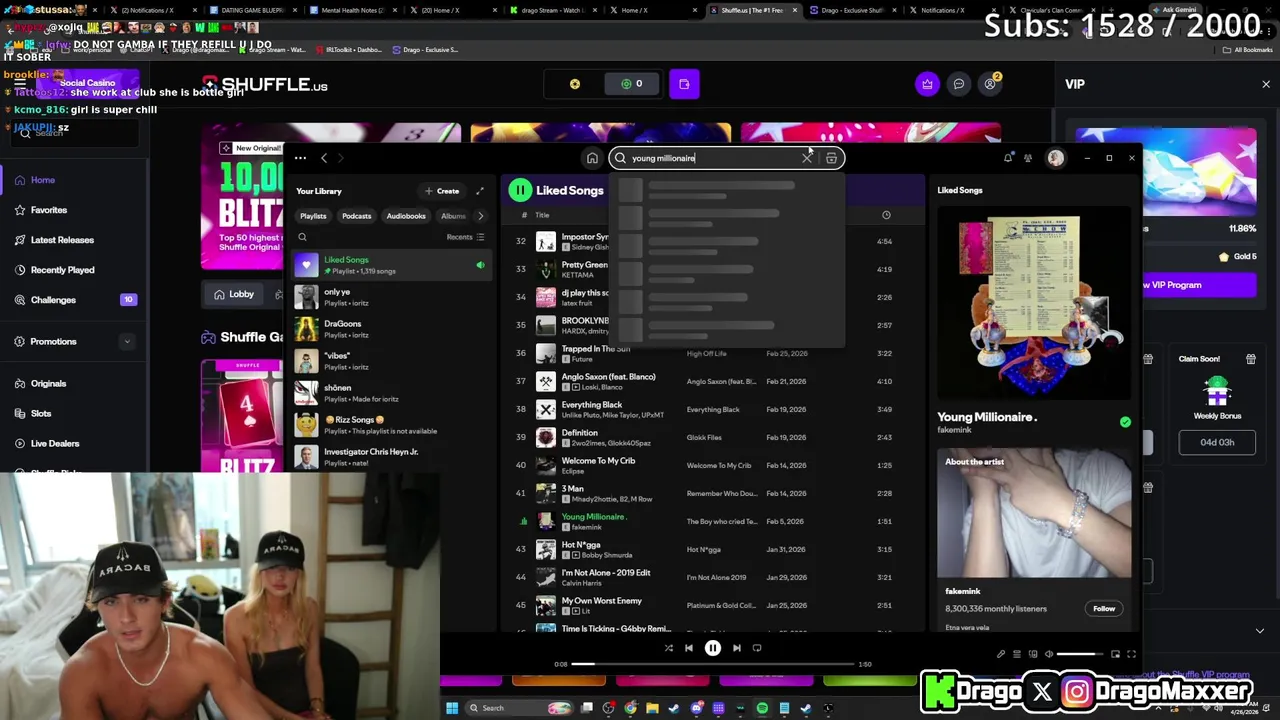Skip to previous track
The image size is (1280, 720).
688,648
